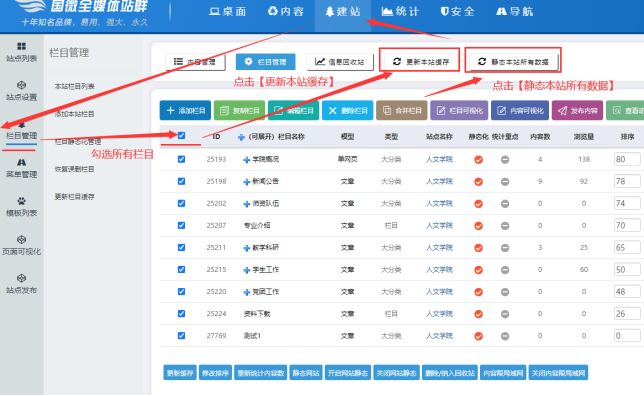Open the 安全 top navigation menu
644x396 pixels.
[457, 12]
